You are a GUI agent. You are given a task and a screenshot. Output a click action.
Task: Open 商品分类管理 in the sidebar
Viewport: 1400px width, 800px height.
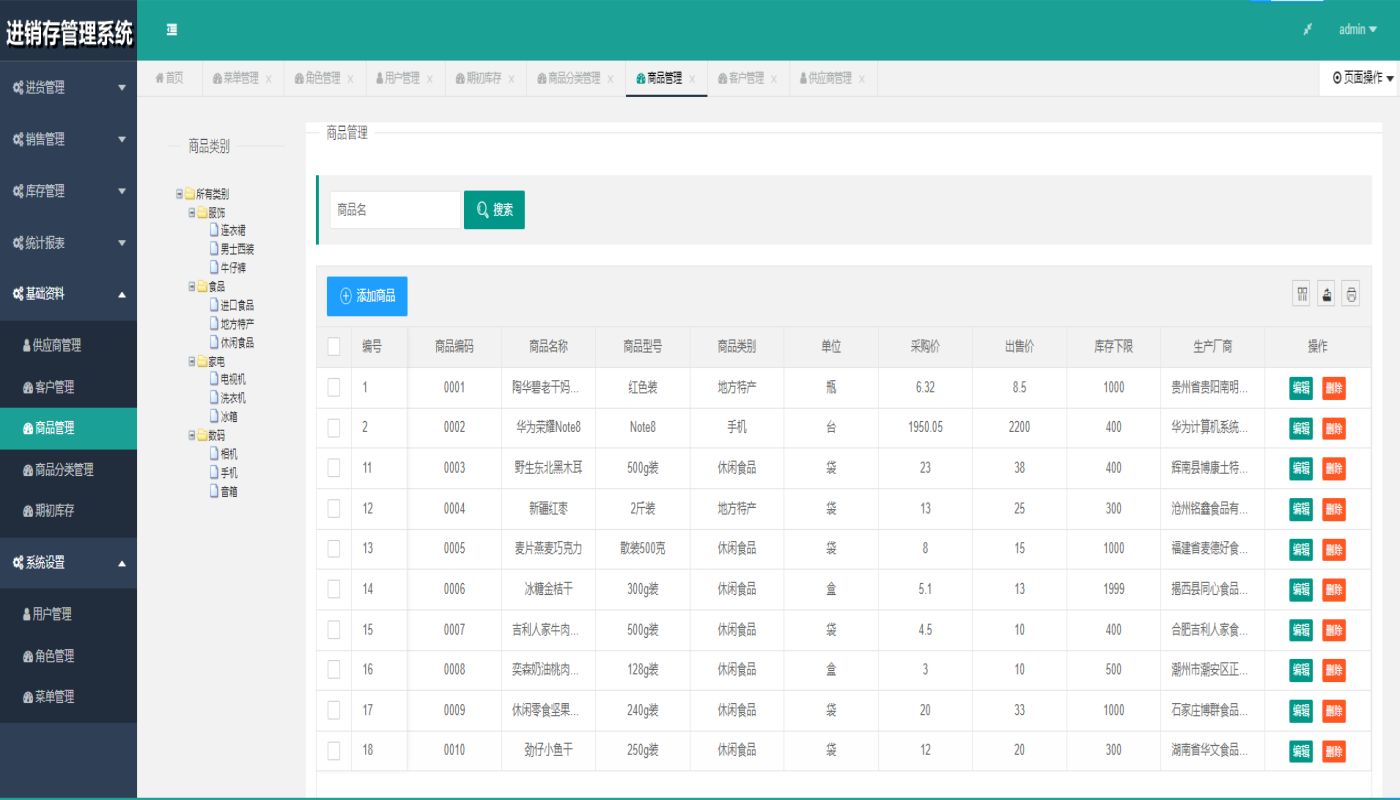pyautogui.click(x=68, y=470)
